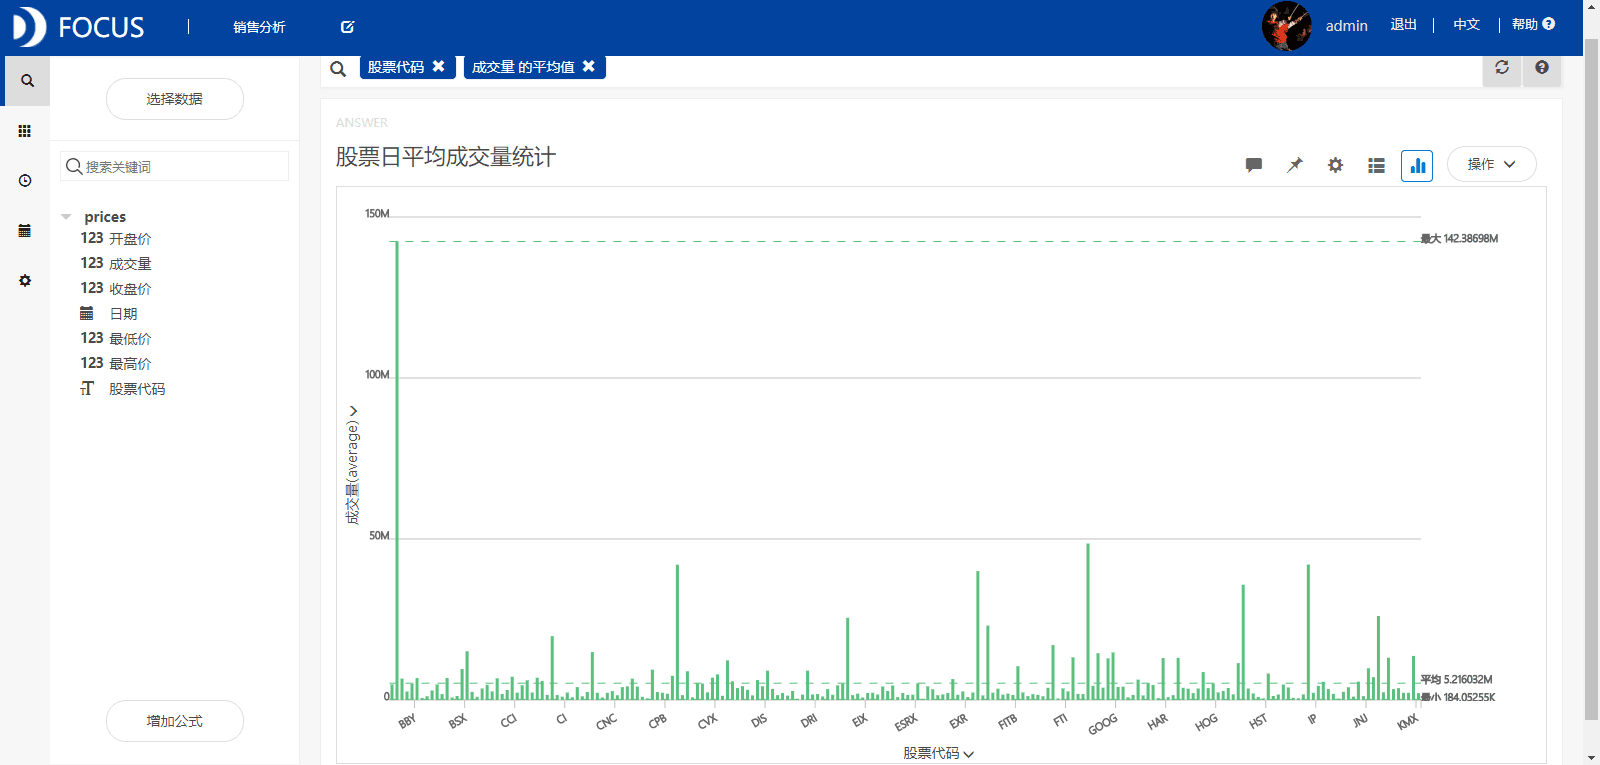Select the 最低价 column
Viewport: 1600px width, 765px height.
pyautogui.click(x=130, y=339)
